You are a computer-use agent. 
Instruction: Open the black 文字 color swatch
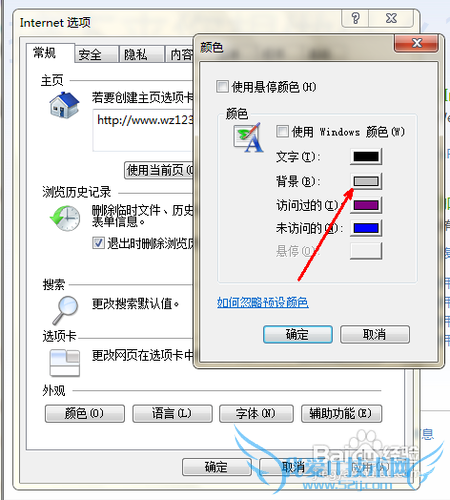(366, 156)
